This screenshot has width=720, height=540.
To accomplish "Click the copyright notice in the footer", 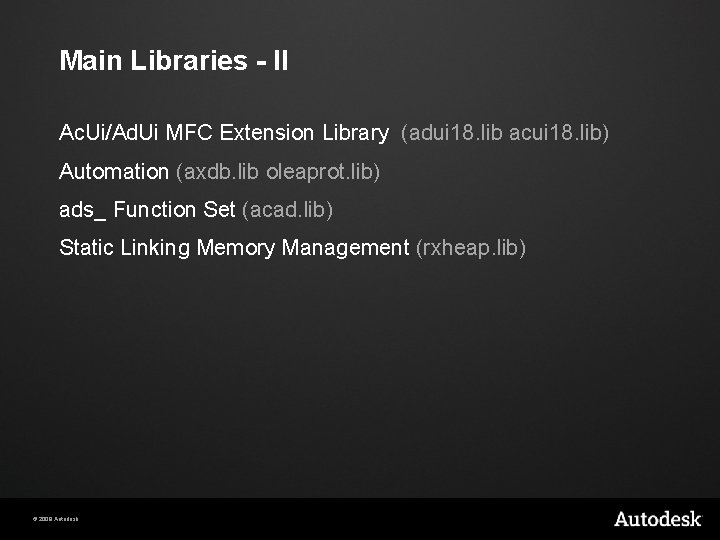I will [56, 519].
